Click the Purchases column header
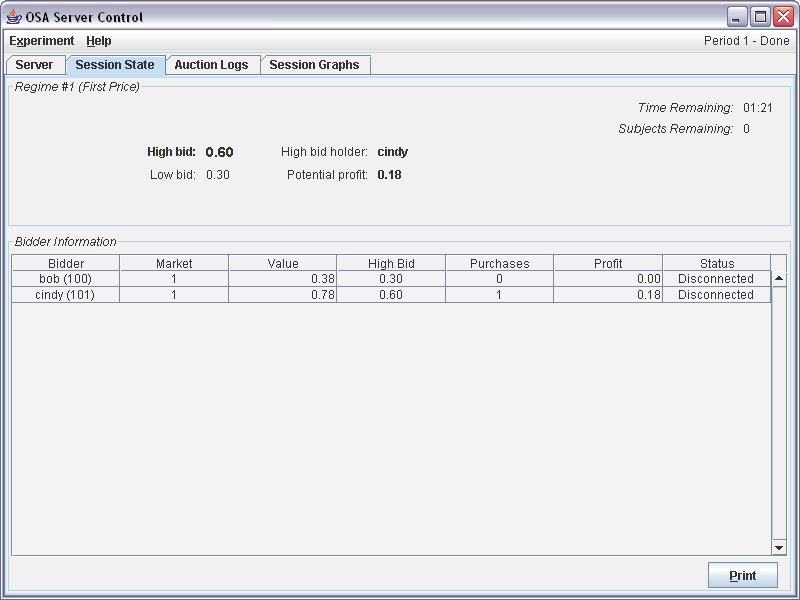The height and width of the screenshot is (600, 800). (x=499, y=263)
